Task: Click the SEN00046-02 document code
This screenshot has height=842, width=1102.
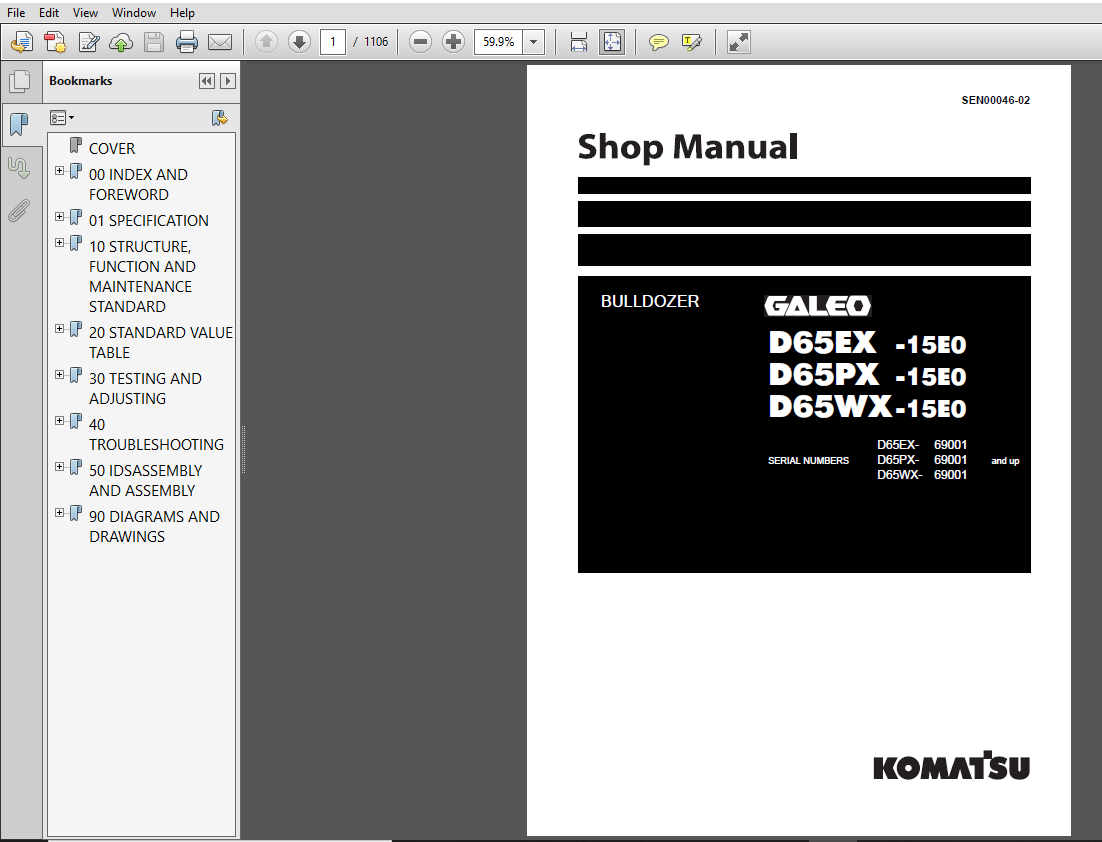Action: click(996, 101)
